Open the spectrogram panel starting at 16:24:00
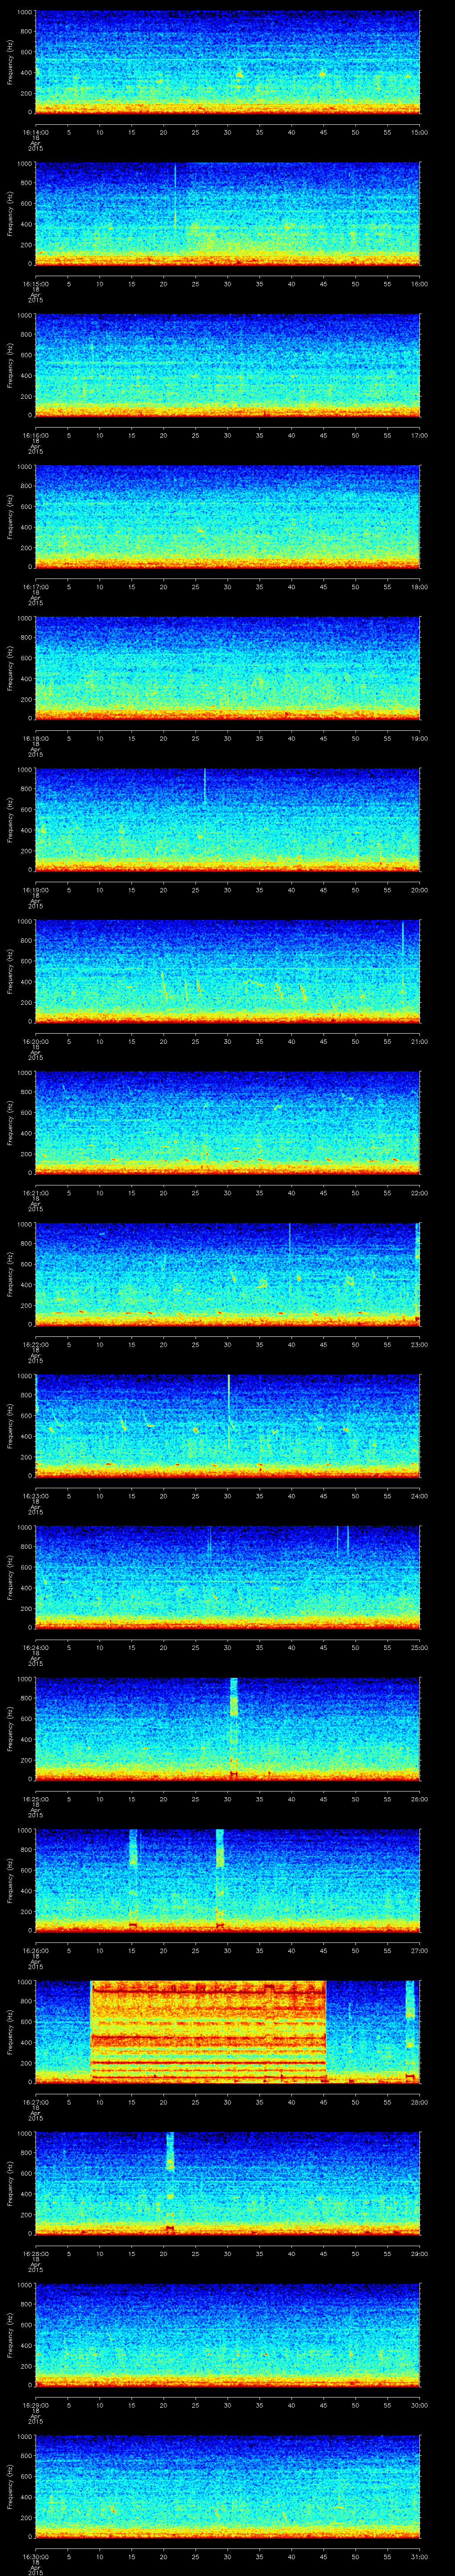 pyautogui.click(x=227, y=1577)
